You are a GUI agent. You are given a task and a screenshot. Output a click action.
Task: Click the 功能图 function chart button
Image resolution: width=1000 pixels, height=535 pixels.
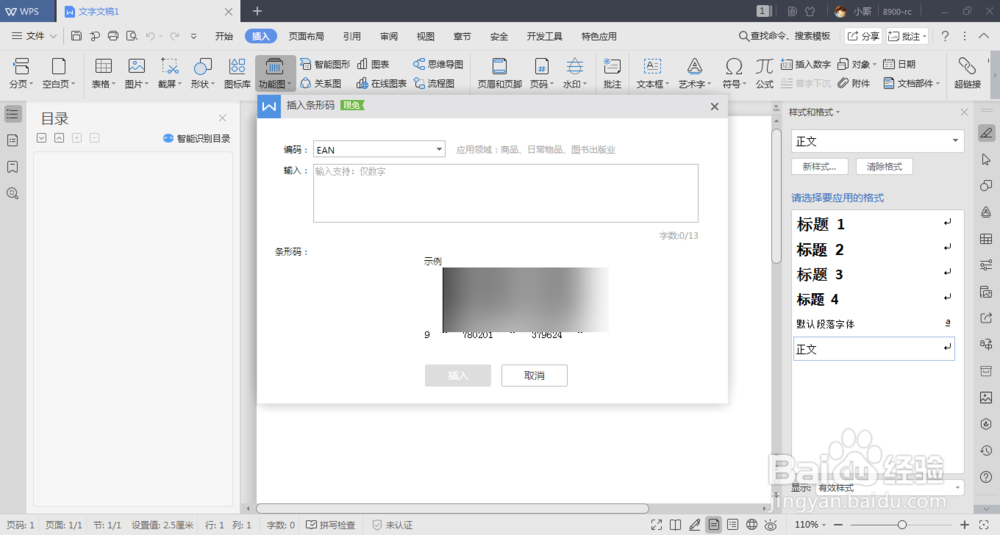click(275, 73)
